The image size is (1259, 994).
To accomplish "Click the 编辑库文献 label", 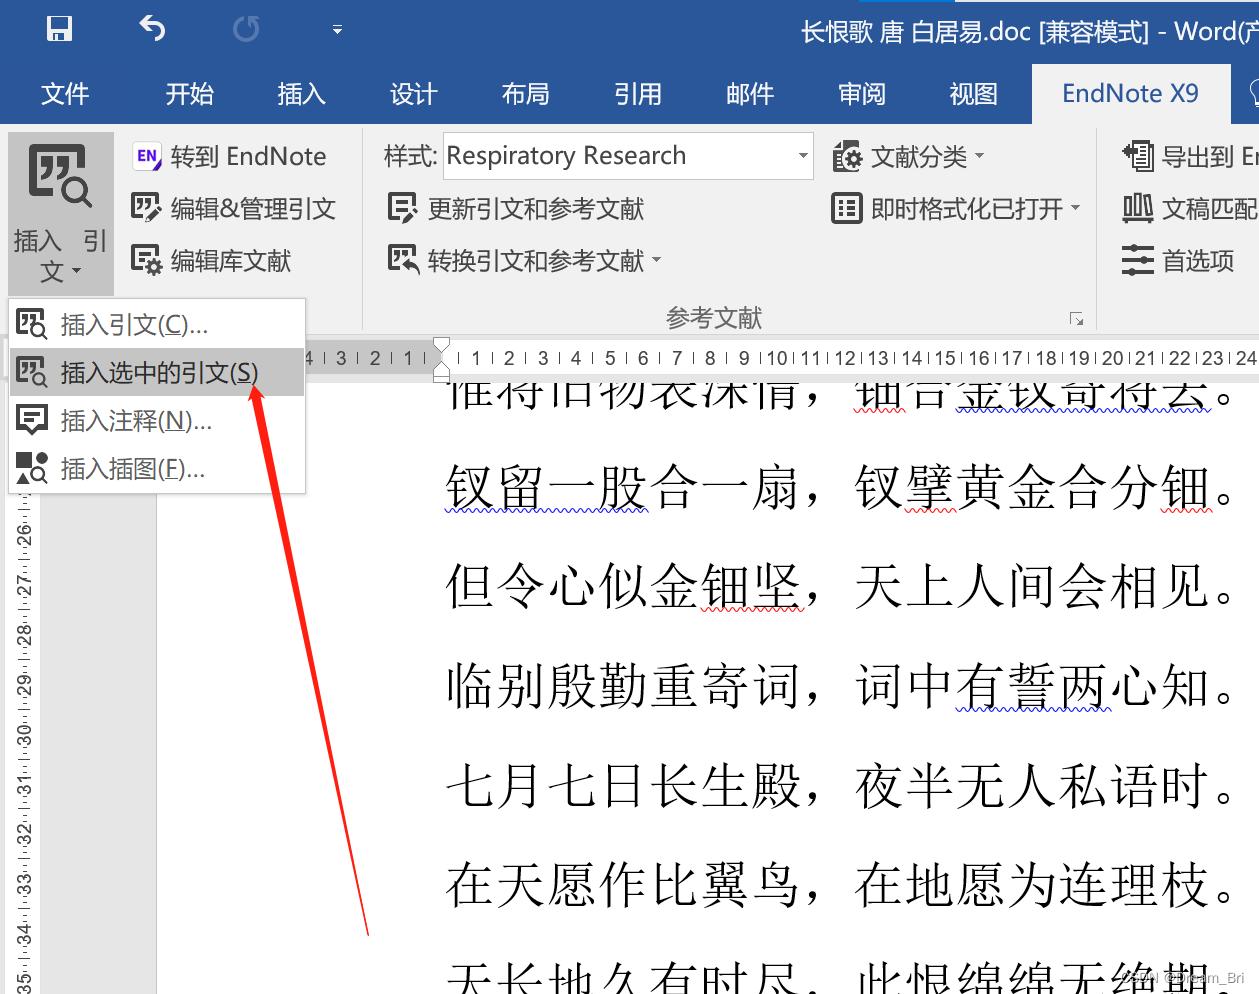I will point(231,261).
